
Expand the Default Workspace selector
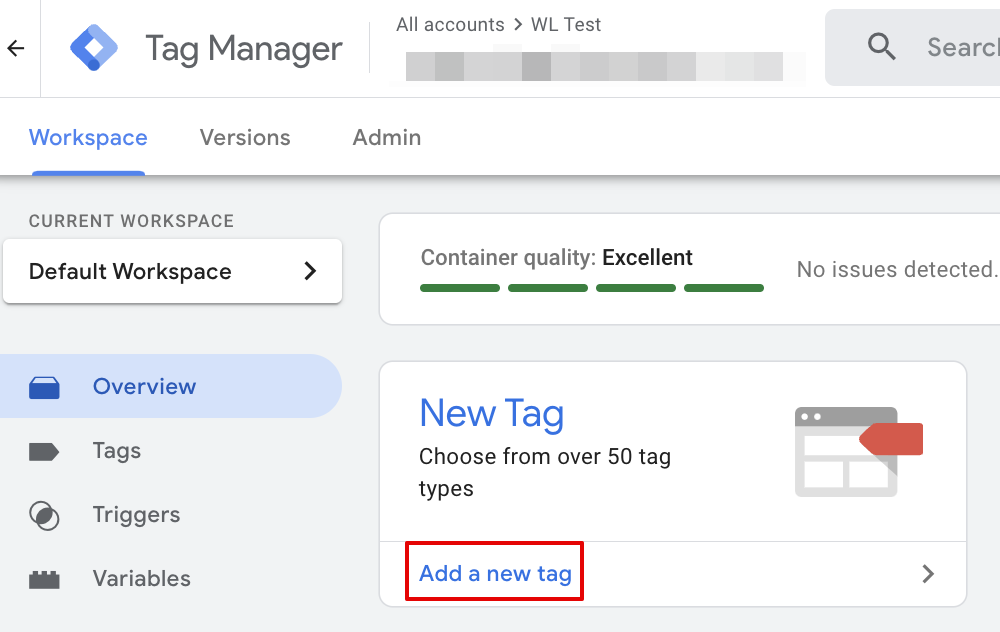click(172, 271)
